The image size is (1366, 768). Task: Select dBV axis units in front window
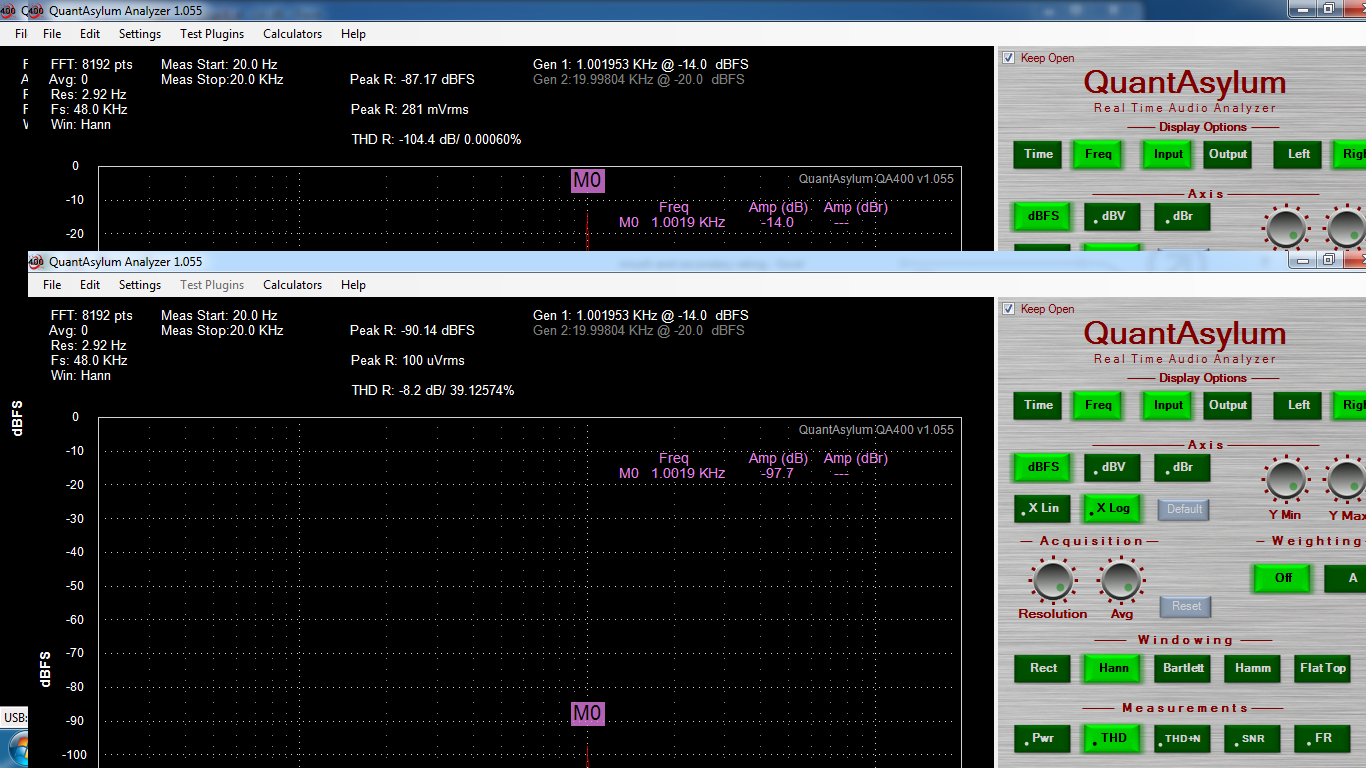[1113, 467]
